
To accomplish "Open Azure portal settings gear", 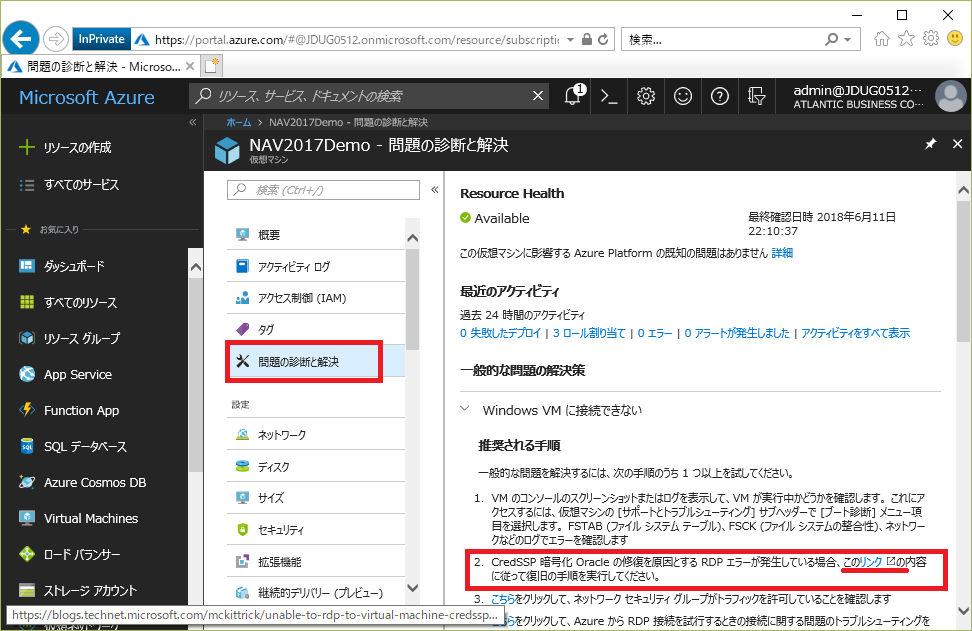I will [x=646, y=96].
